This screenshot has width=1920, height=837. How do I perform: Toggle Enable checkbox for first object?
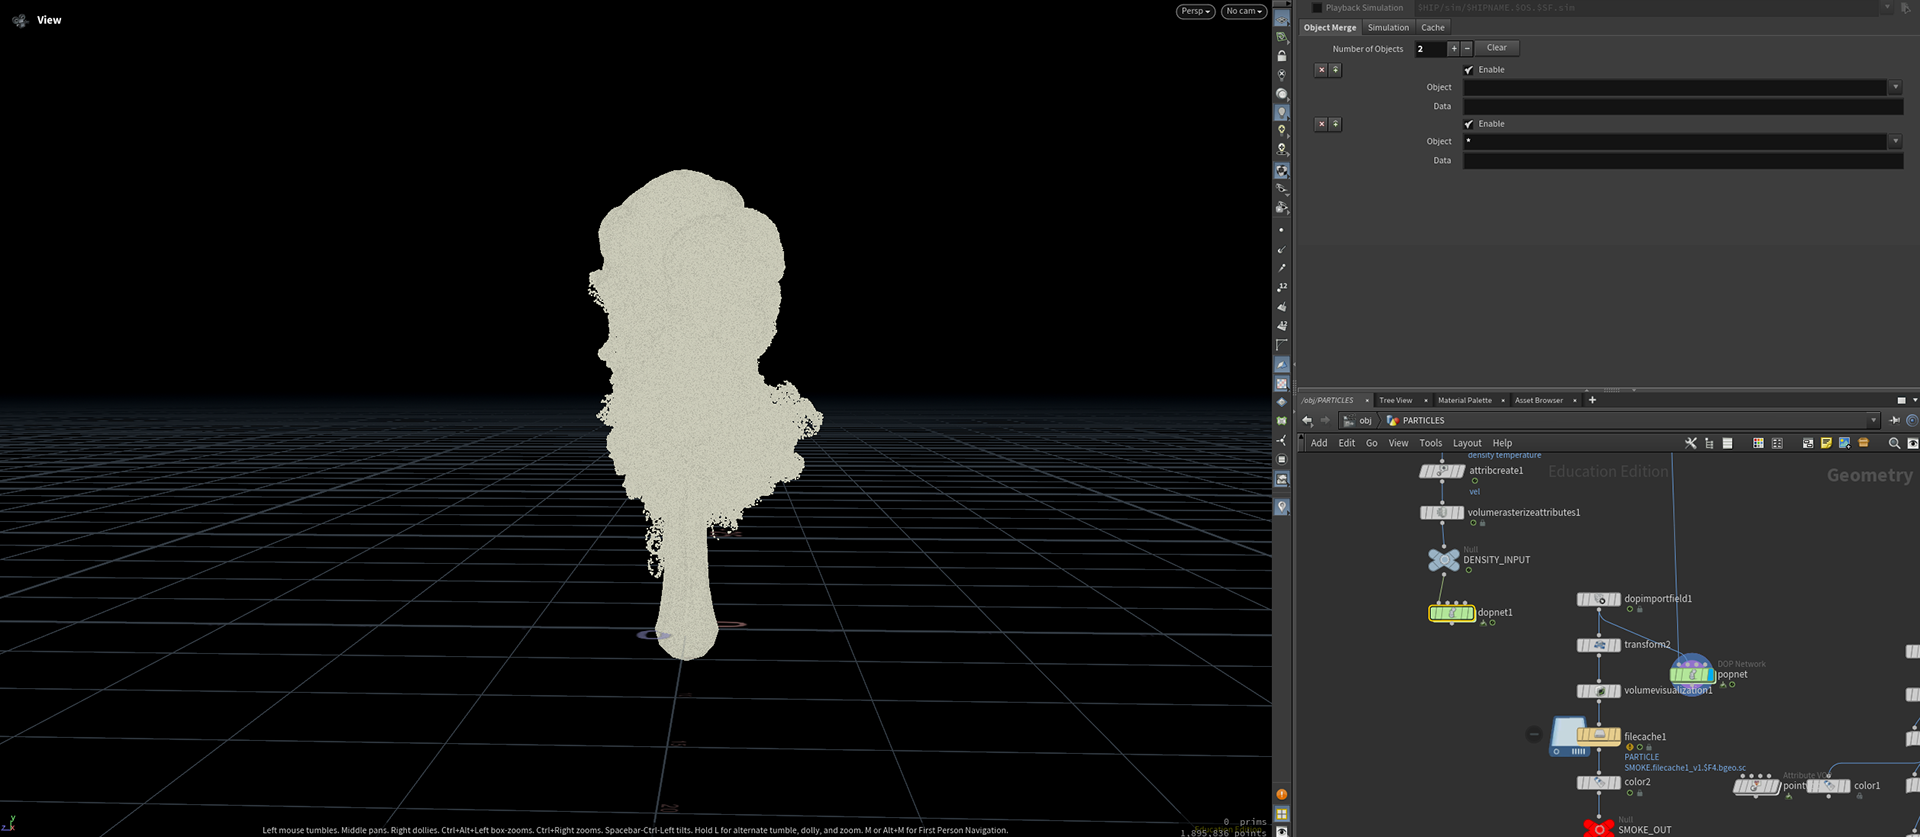point(1469,70)
